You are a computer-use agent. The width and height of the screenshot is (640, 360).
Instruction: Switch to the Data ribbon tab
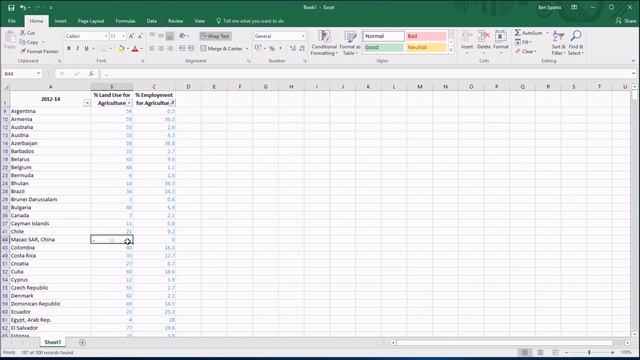(152, 21)
